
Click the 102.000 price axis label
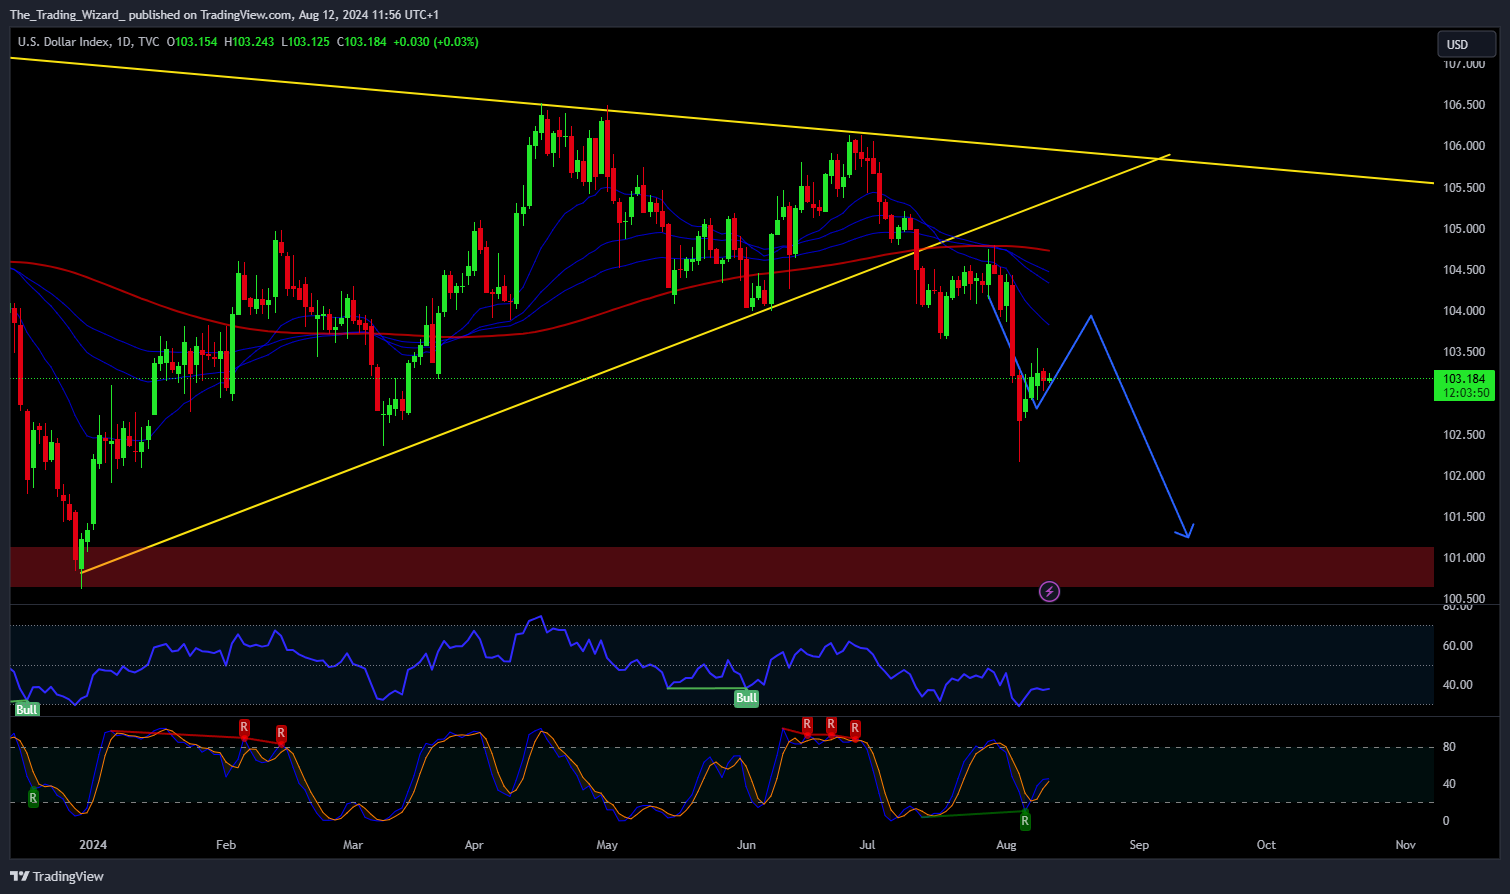point(1464,476)
